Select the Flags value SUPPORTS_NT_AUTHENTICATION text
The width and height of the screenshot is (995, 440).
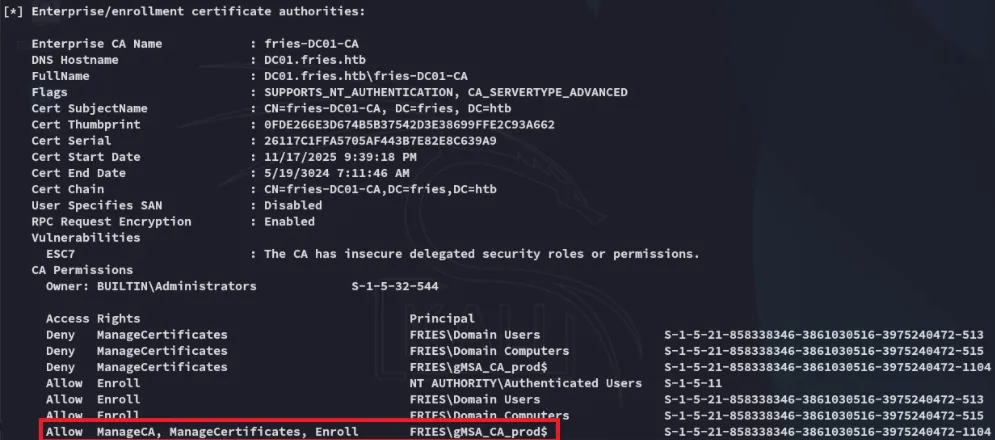[x=354, y=92]
